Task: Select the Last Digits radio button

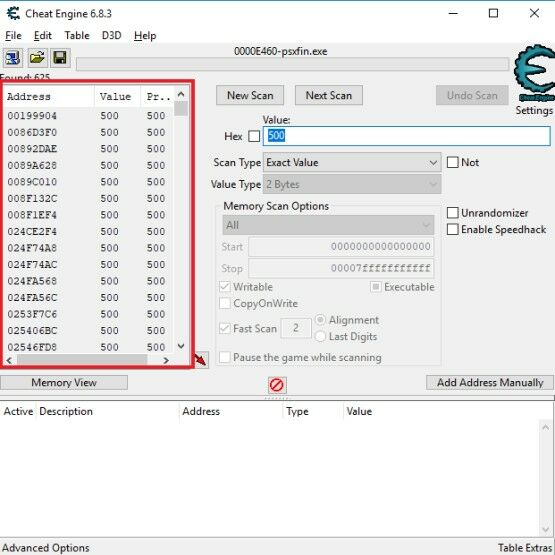Action: [320, 336]
